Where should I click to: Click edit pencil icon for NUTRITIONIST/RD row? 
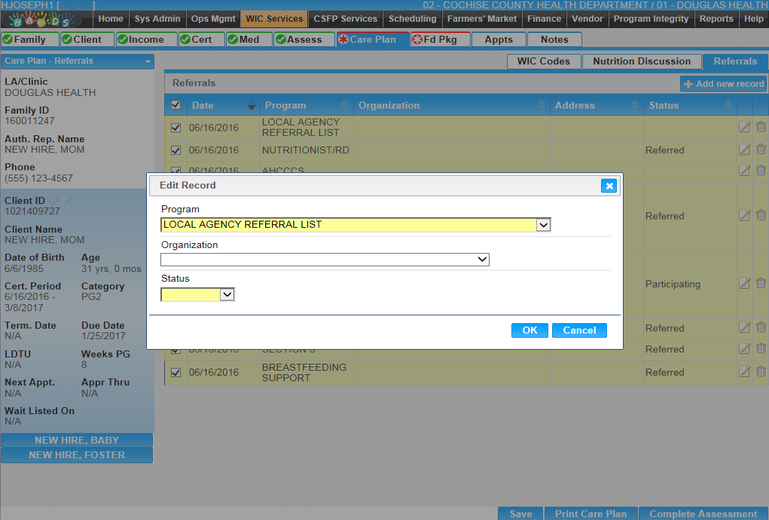[x=744, y=150]
